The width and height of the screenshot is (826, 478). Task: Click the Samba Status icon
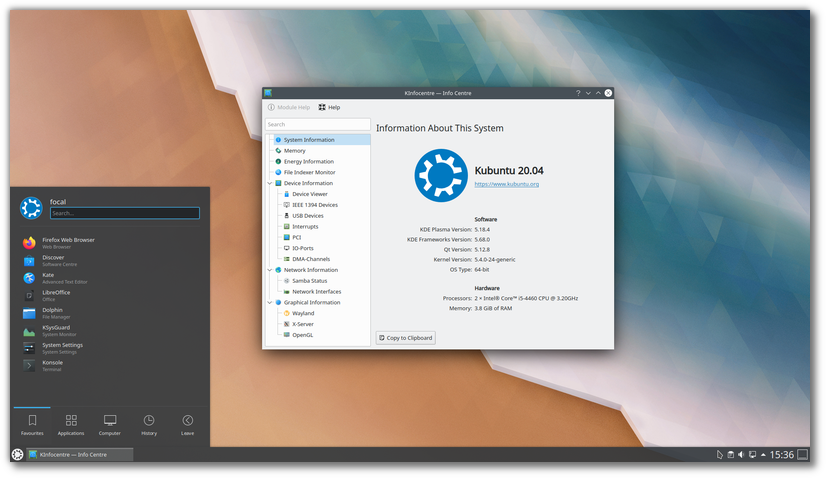click(x=287, y=281)
